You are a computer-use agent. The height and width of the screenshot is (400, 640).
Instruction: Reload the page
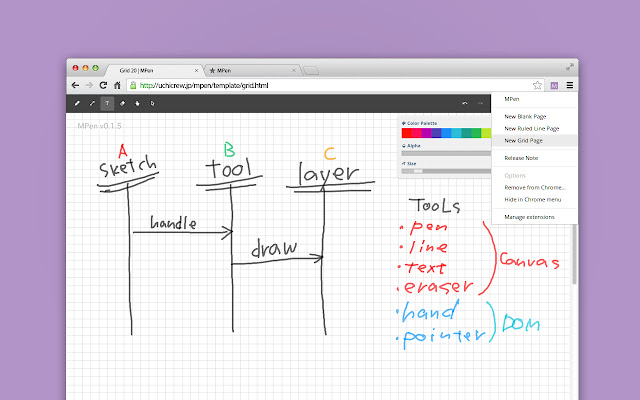click(103, 86)
